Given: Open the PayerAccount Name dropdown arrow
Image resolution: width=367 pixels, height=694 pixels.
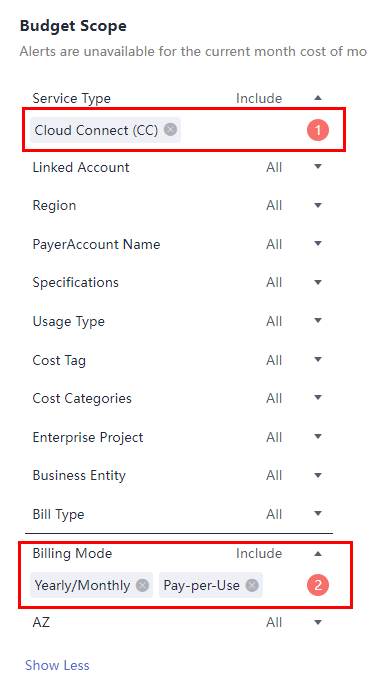Looking at the screenshot, I should [318, 244].
